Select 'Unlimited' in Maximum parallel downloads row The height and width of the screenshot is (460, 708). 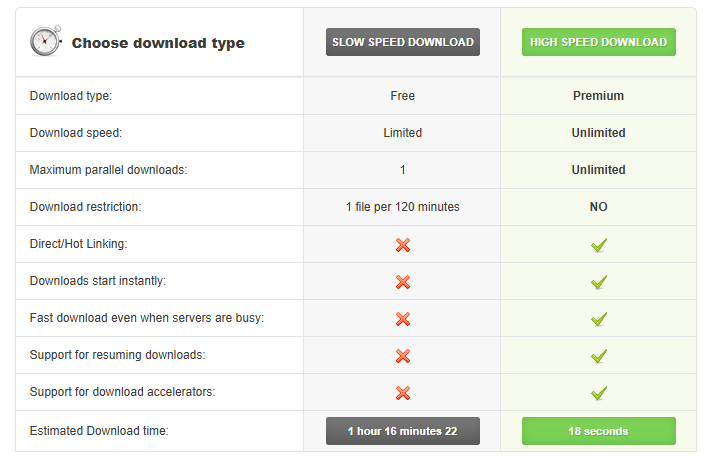click(x=599, y=170)
